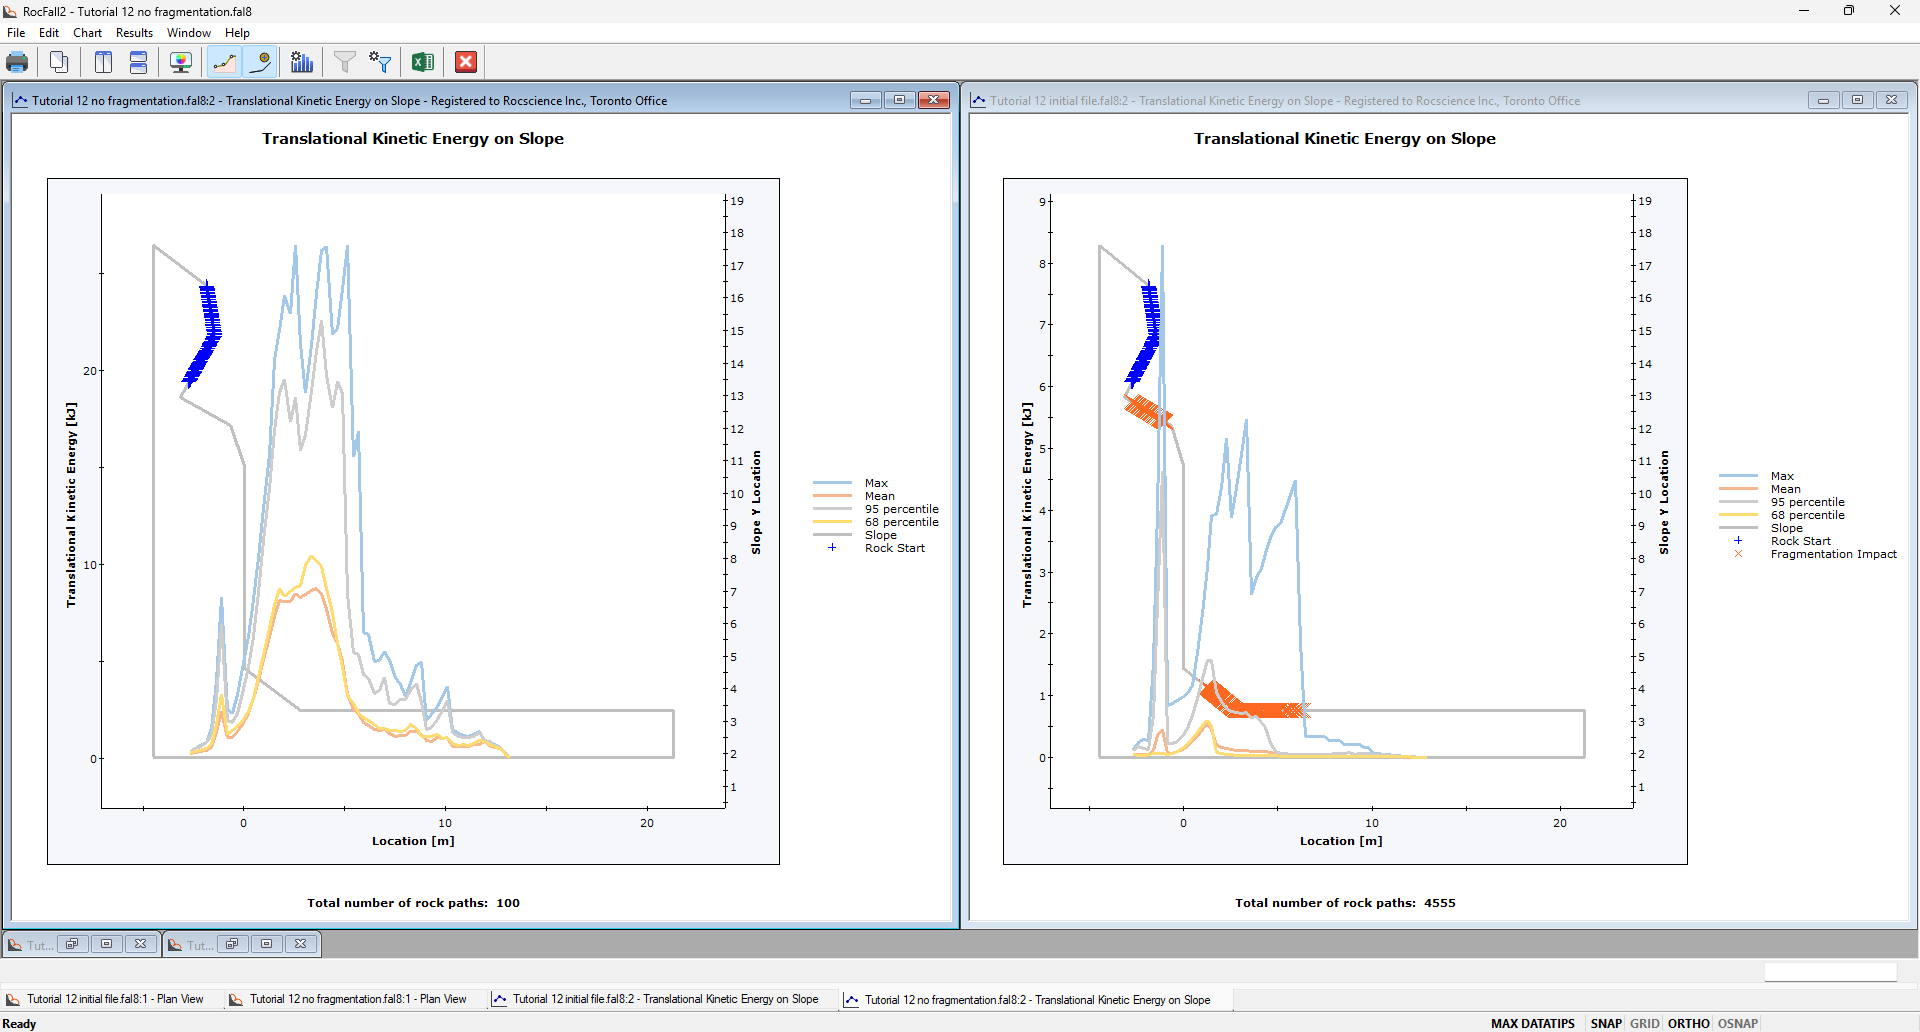
Task: Open the Window menu
Action: 188,33
